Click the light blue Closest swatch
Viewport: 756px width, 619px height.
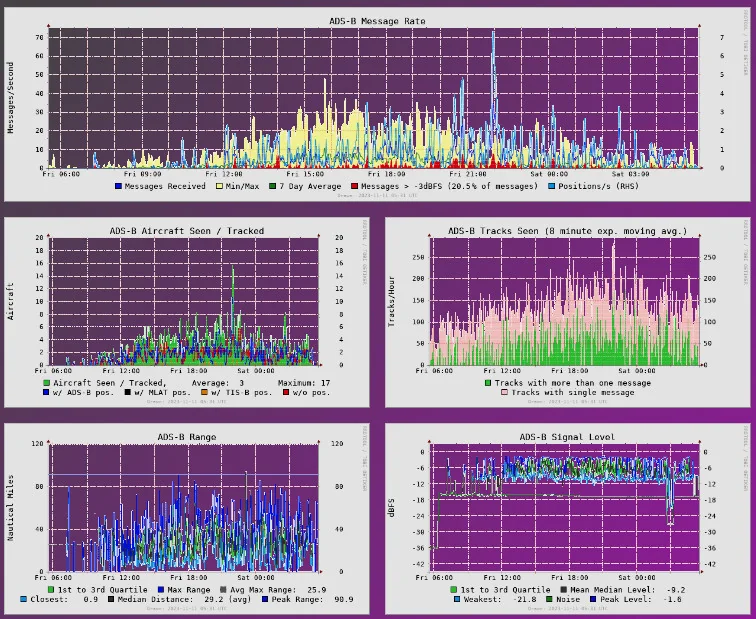24,599
